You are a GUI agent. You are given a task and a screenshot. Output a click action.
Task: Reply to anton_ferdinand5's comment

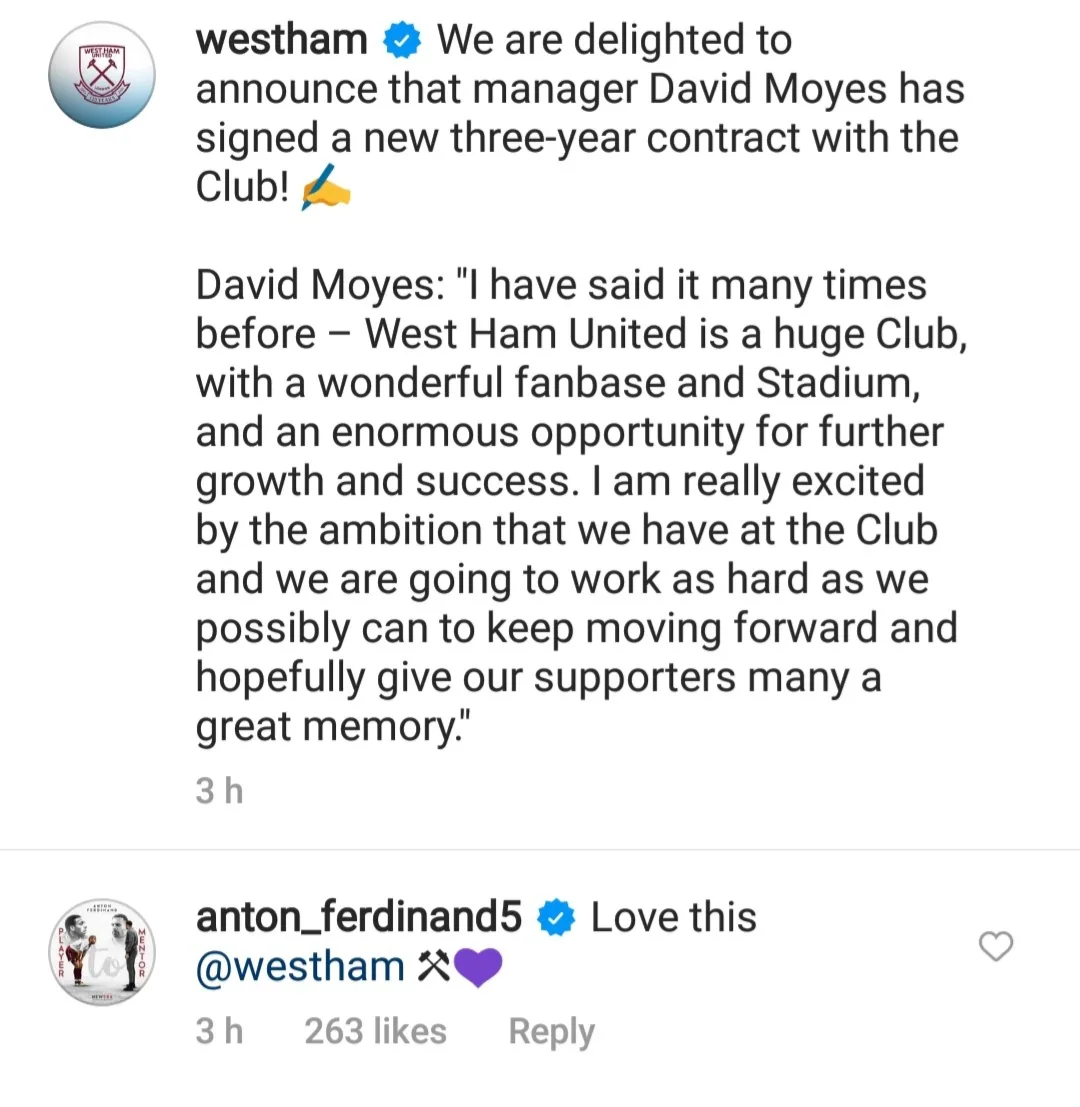tap(551, 1031)
